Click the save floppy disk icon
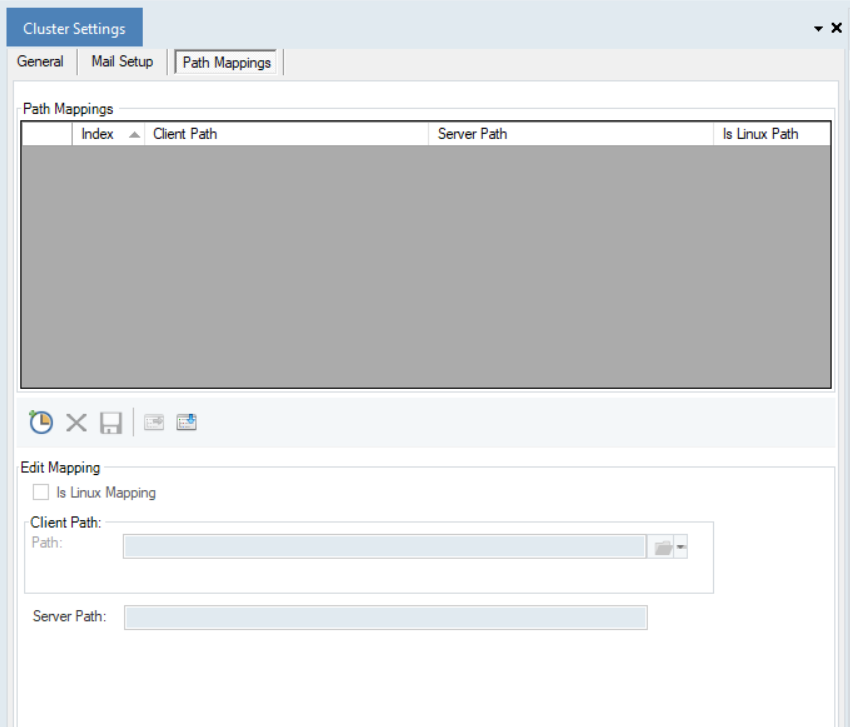Viewport: 850px width, 727px height. (x=110, y=422)
